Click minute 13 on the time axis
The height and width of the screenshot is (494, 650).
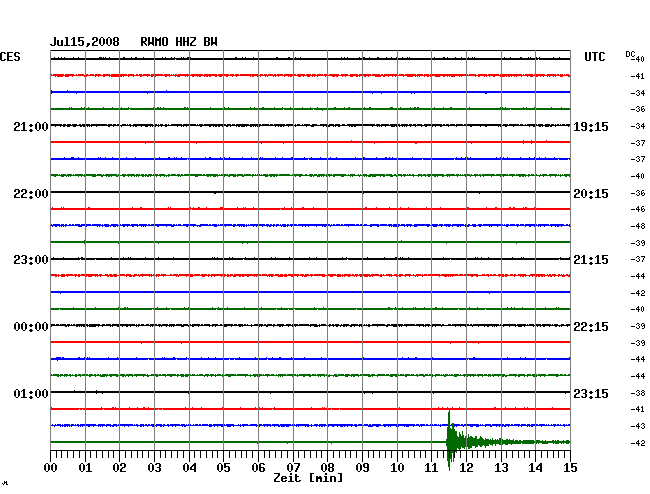(x=501, y=467)
